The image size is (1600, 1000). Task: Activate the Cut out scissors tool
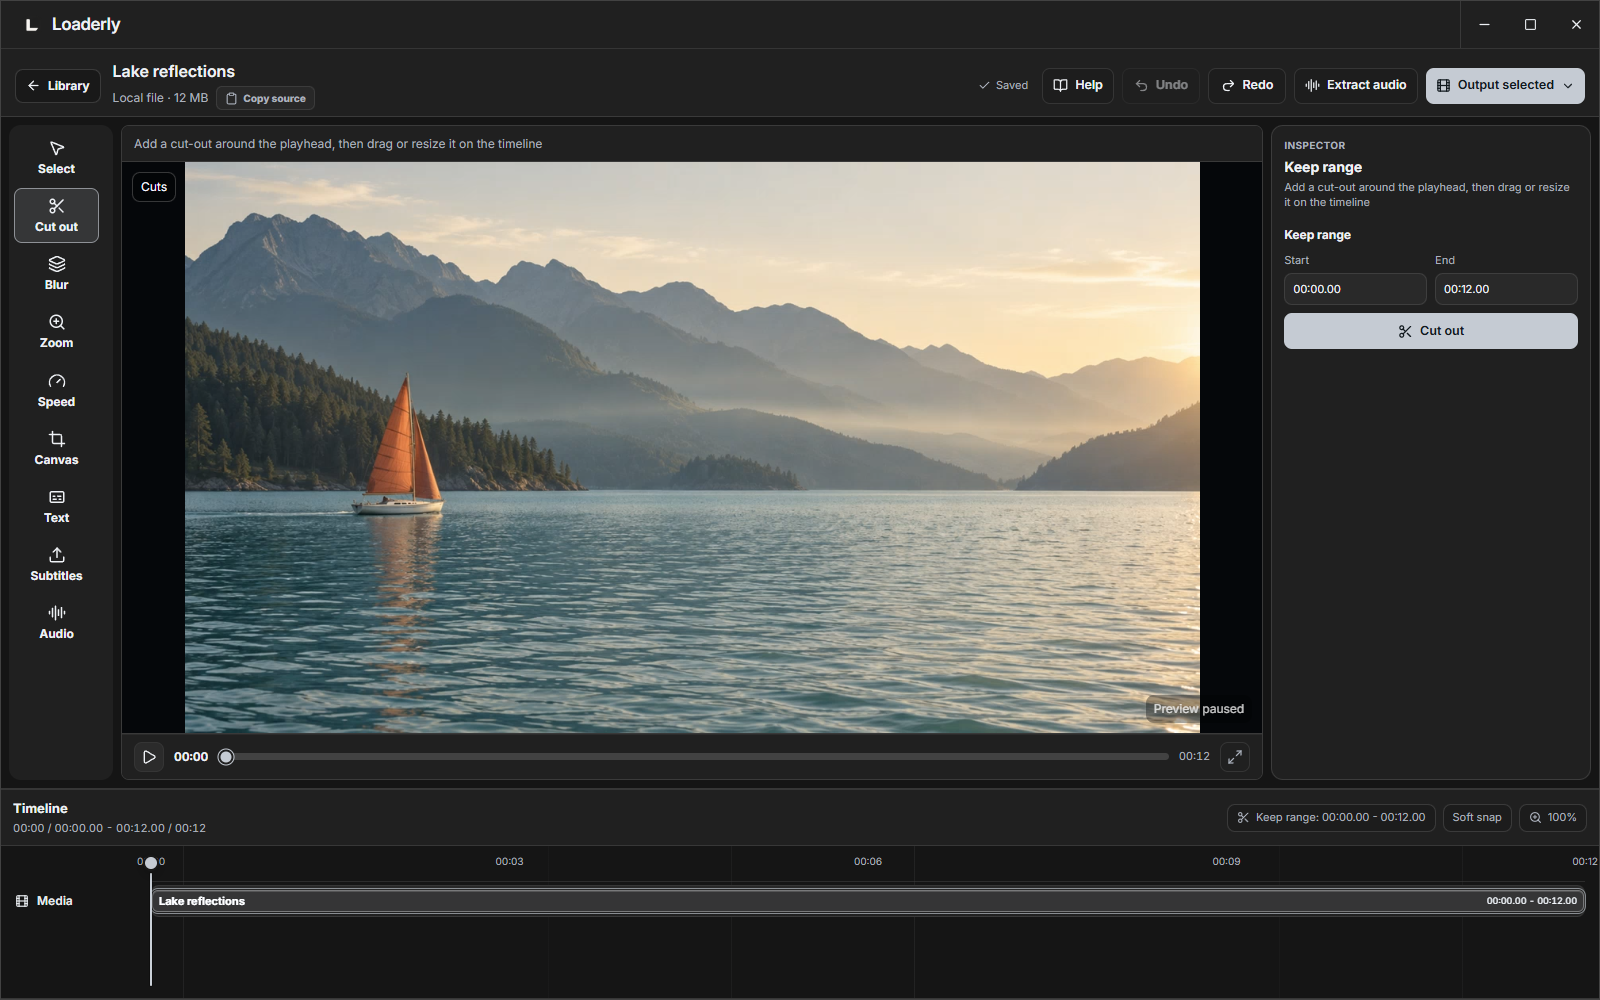(56, 216)
